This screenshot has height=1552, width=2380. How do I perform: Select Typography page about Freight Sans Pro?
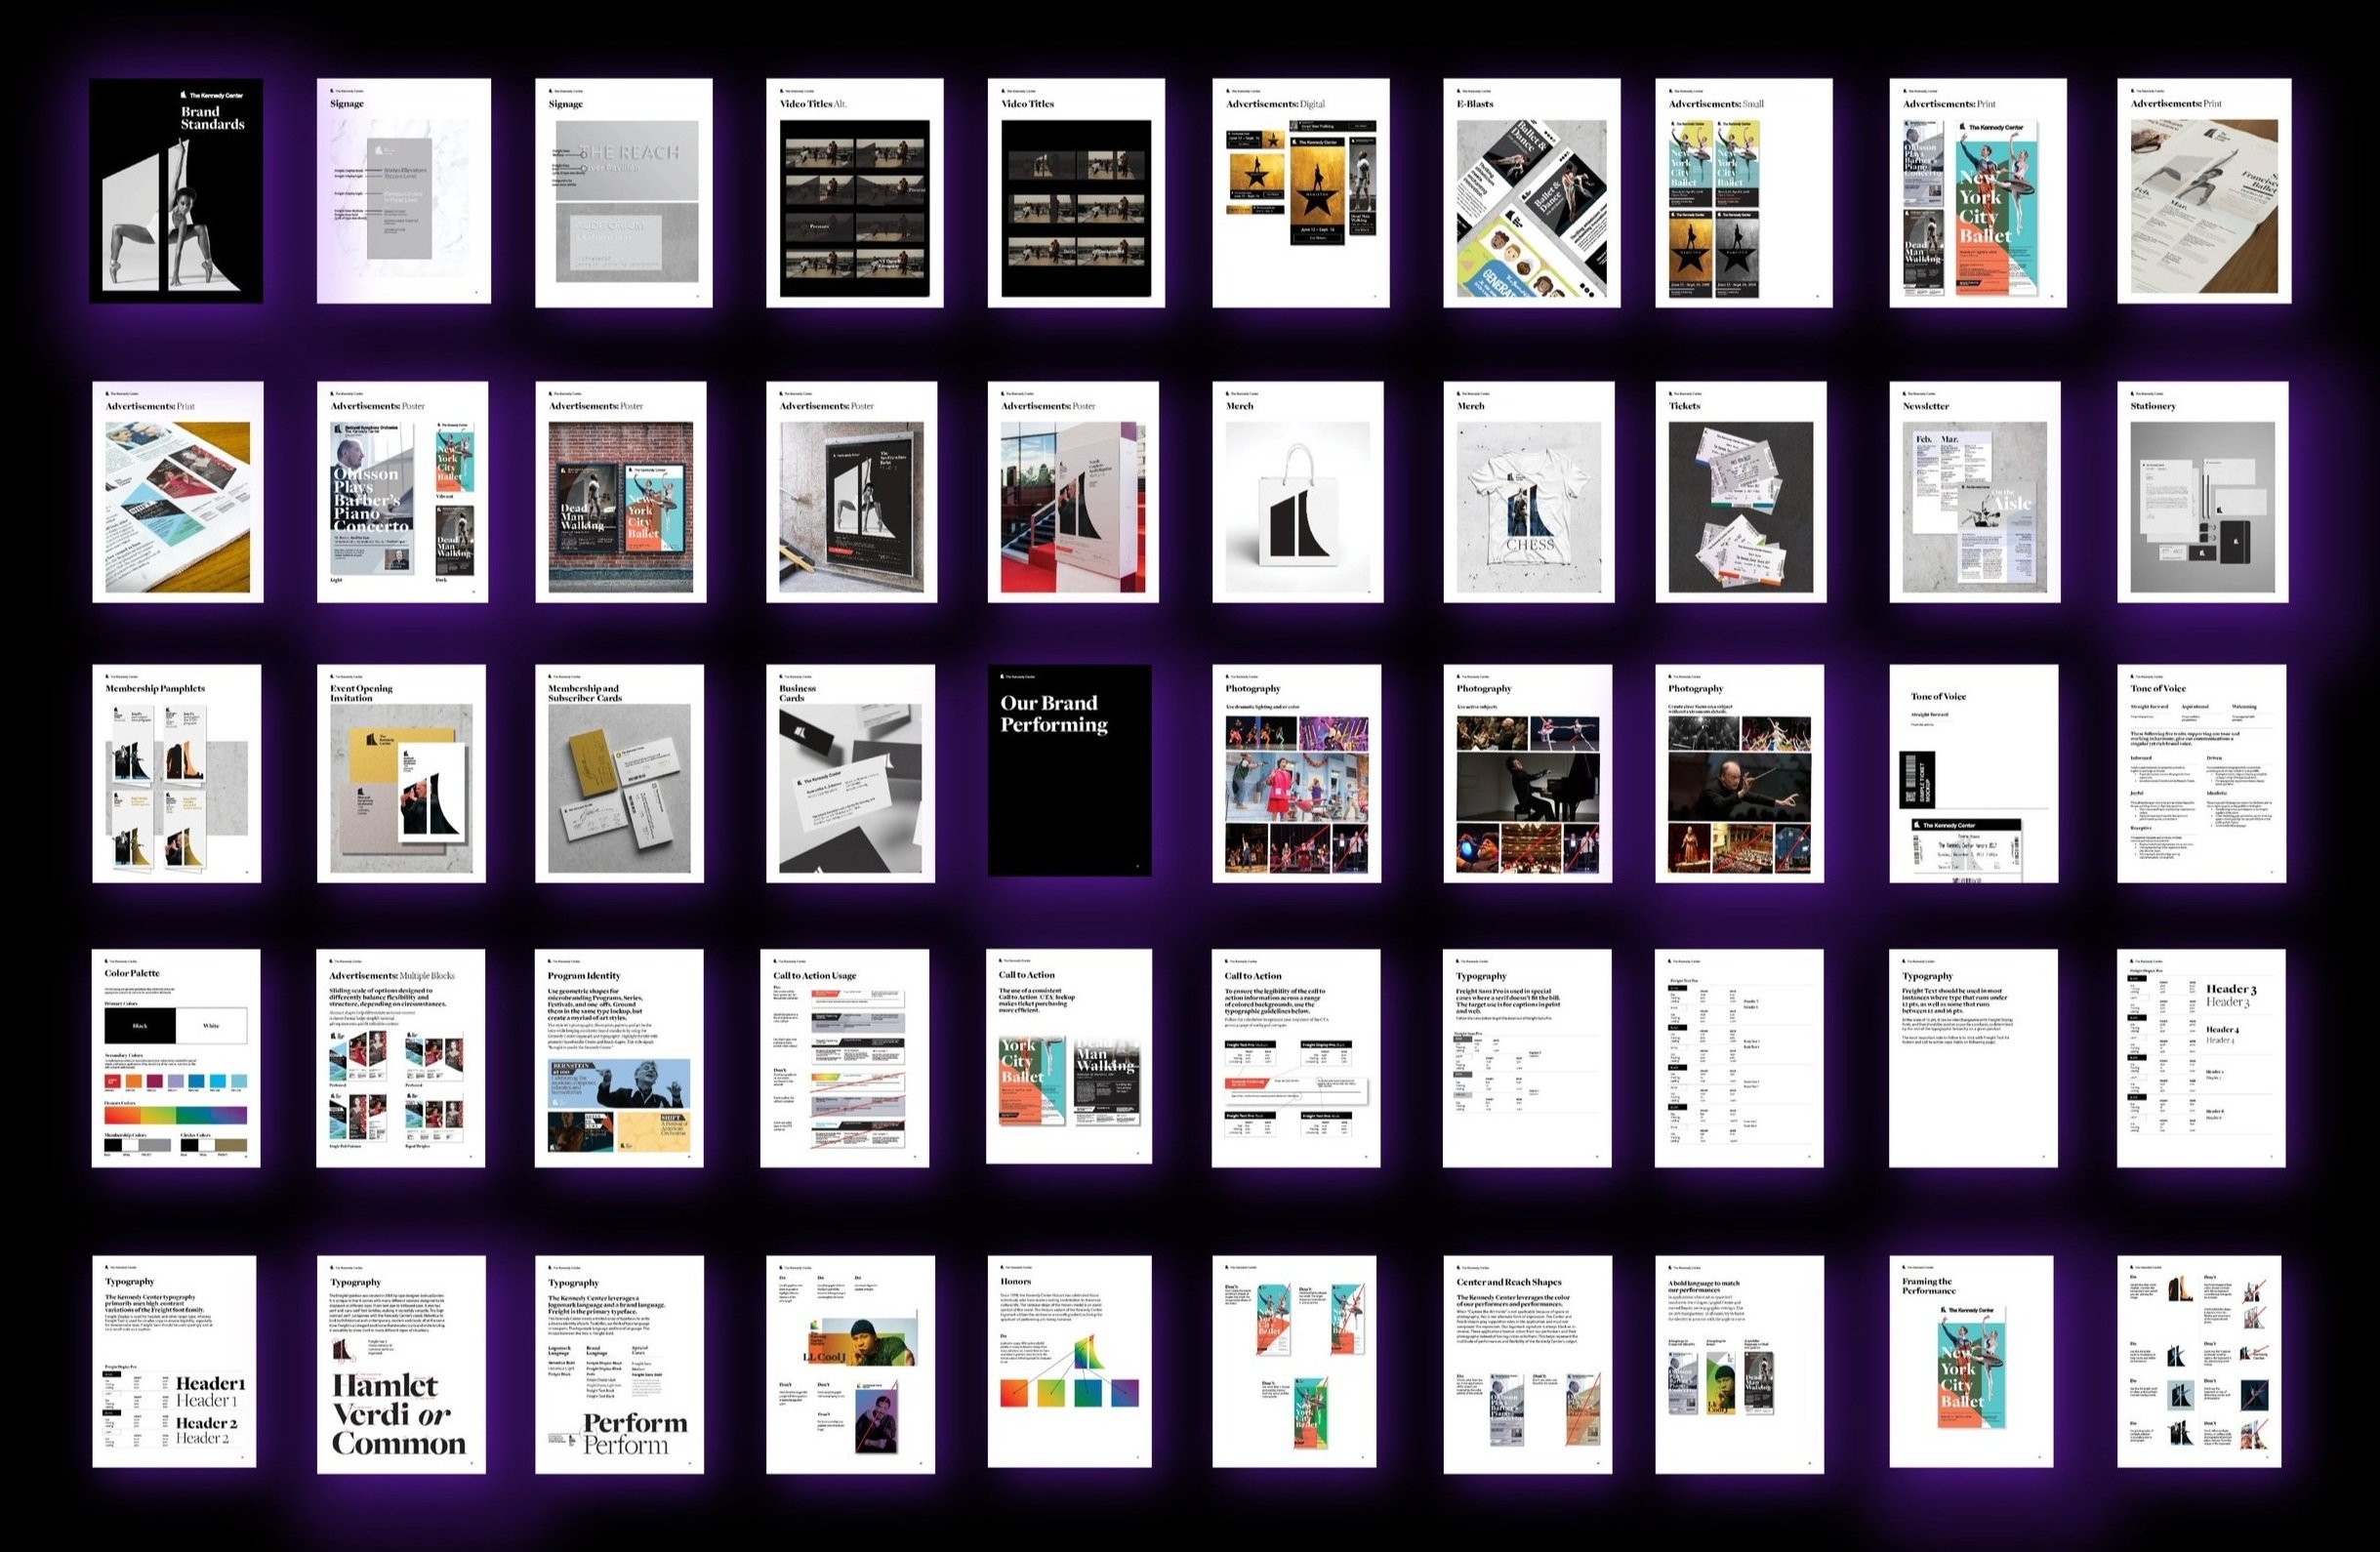click(x=1527, y=1058)
